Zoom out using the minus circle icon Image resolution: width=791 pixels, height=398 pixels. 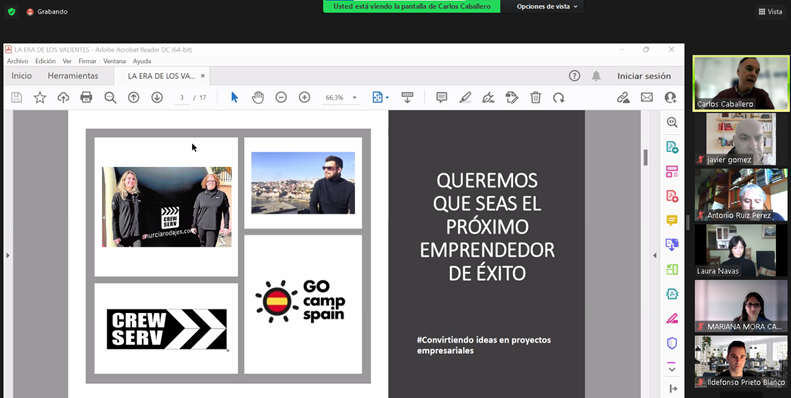[281, 97]
